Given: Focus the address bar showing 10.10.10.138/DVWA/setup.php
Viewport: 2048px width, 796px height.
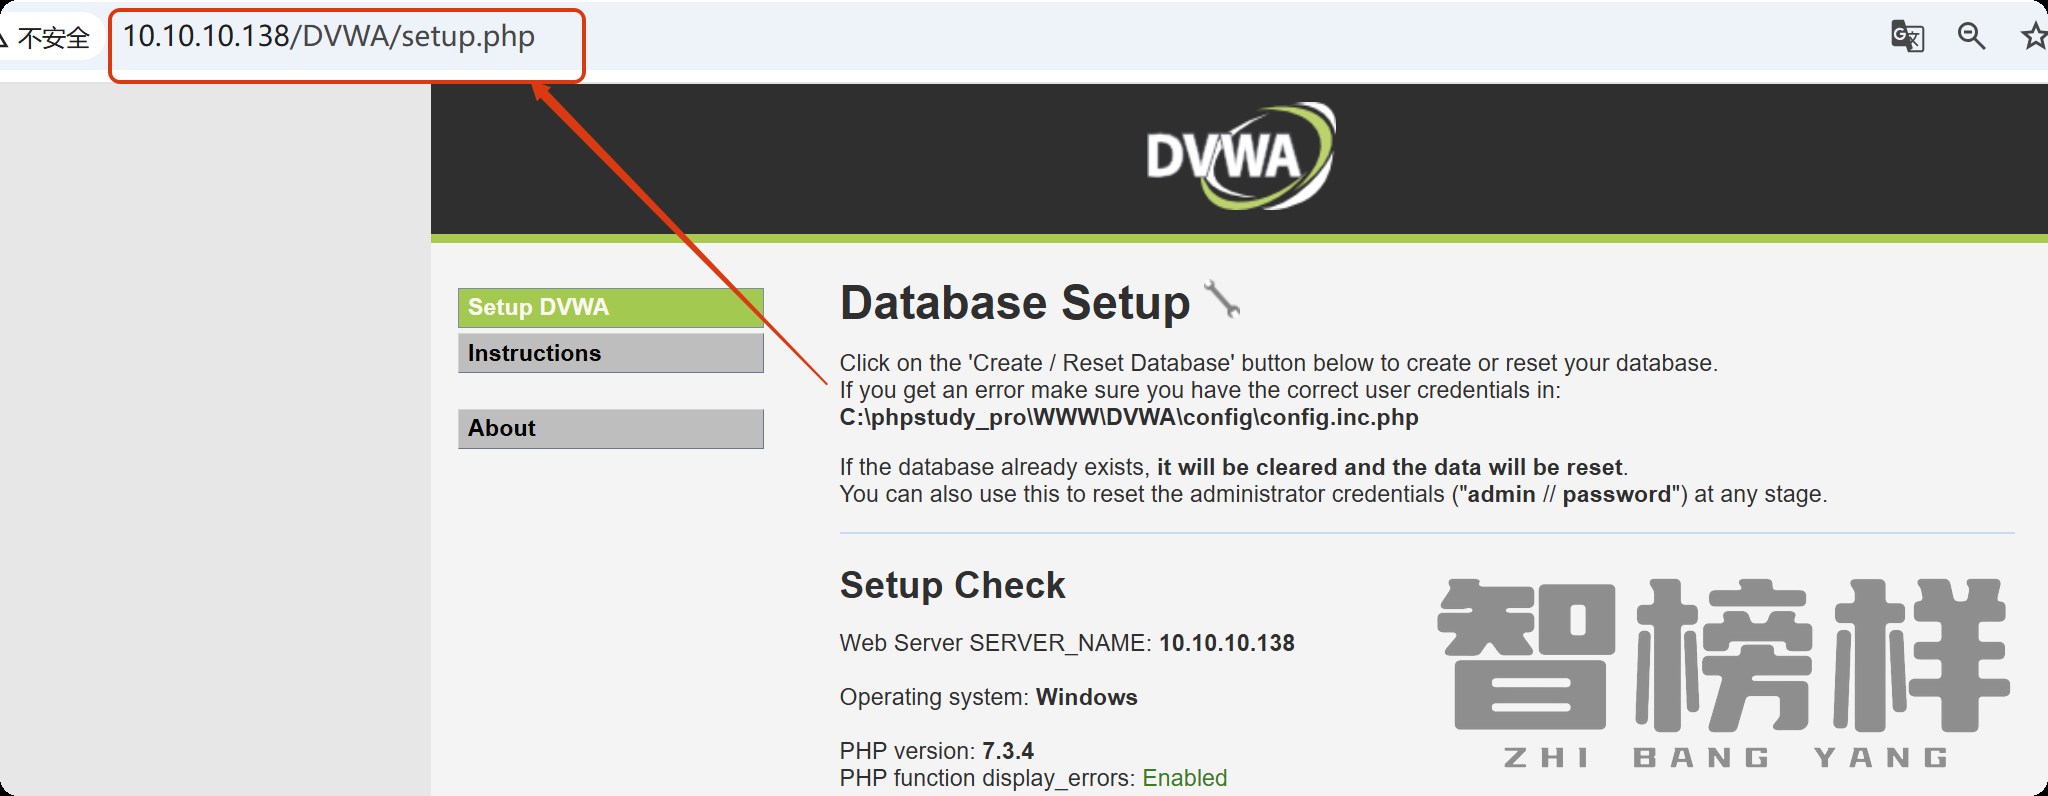Looking at the screenshot, I should [328, 37].
